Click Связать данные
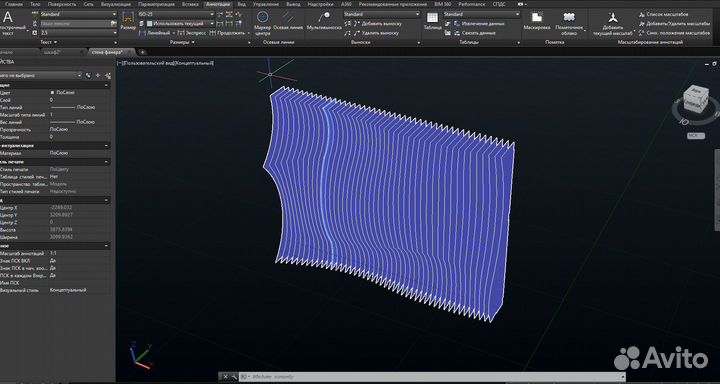The height and width of the screenshot is (384, 720). [474, 33]
